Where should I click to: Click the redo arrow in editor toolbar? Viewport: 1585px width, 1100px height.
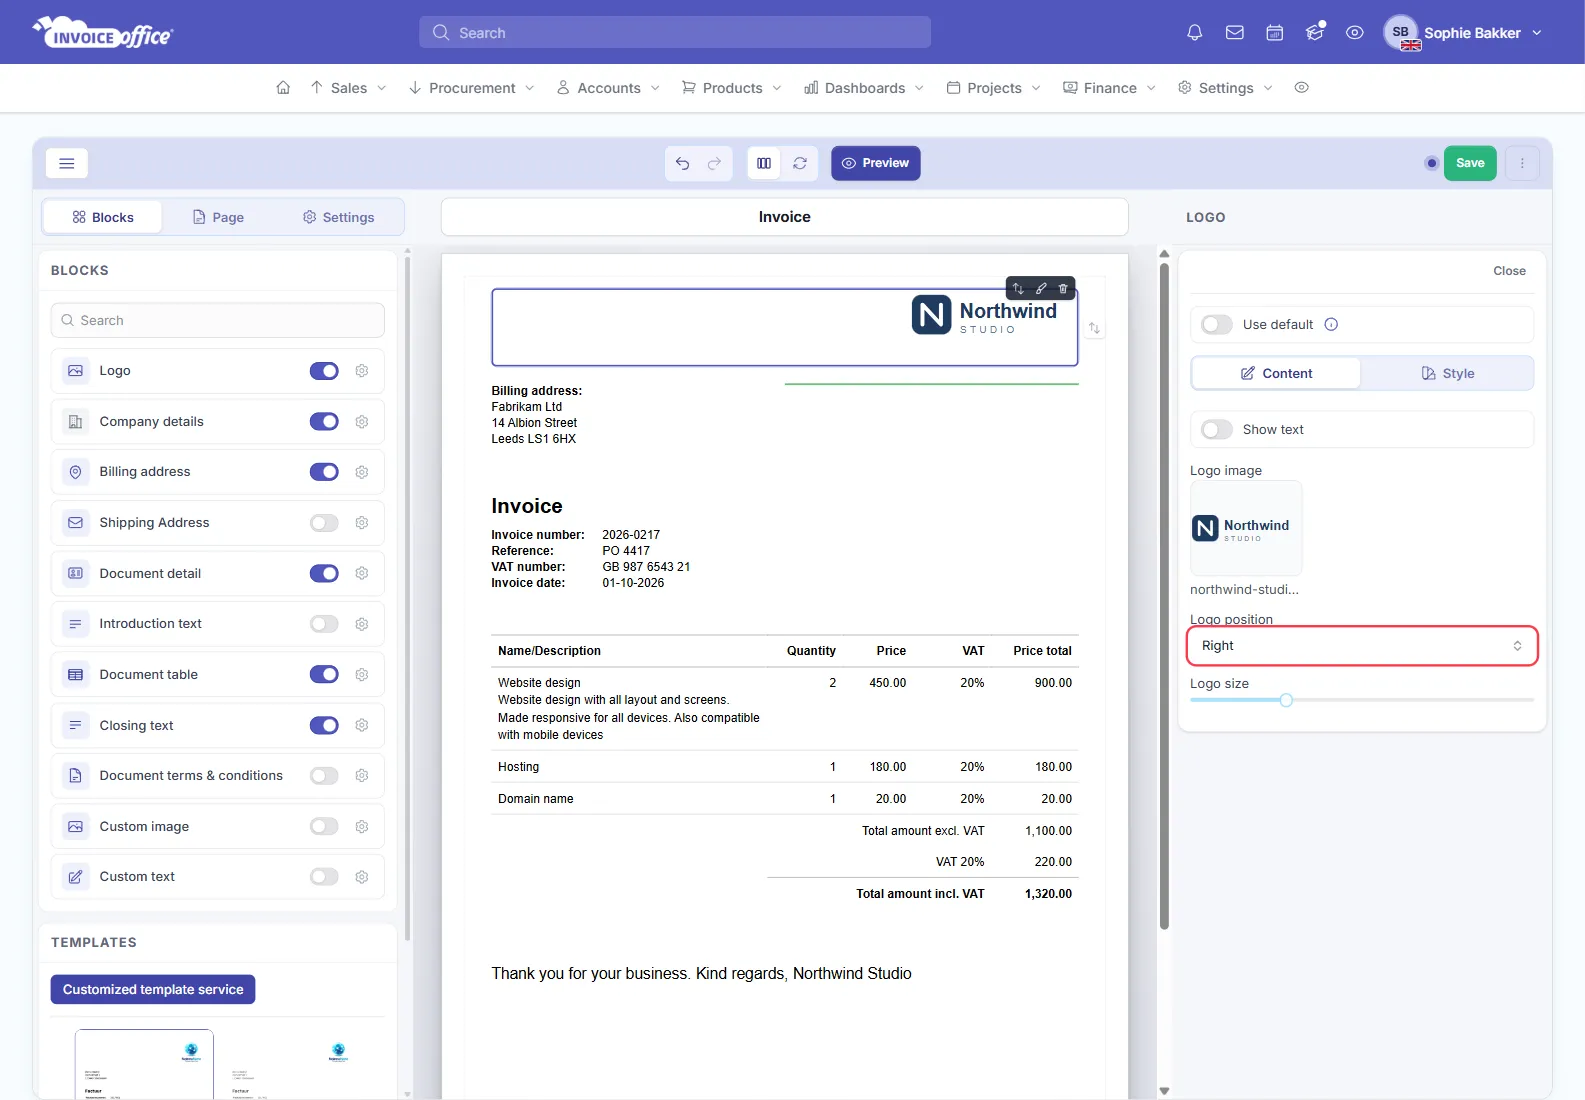coord(714,163)
